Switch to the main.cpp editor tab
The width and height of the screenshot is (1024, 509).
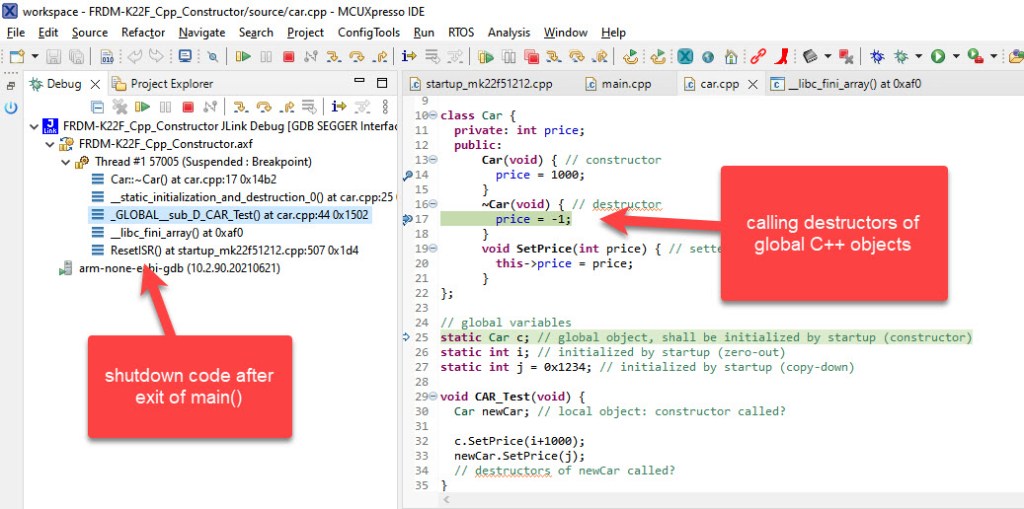click(x=625, y=84)
